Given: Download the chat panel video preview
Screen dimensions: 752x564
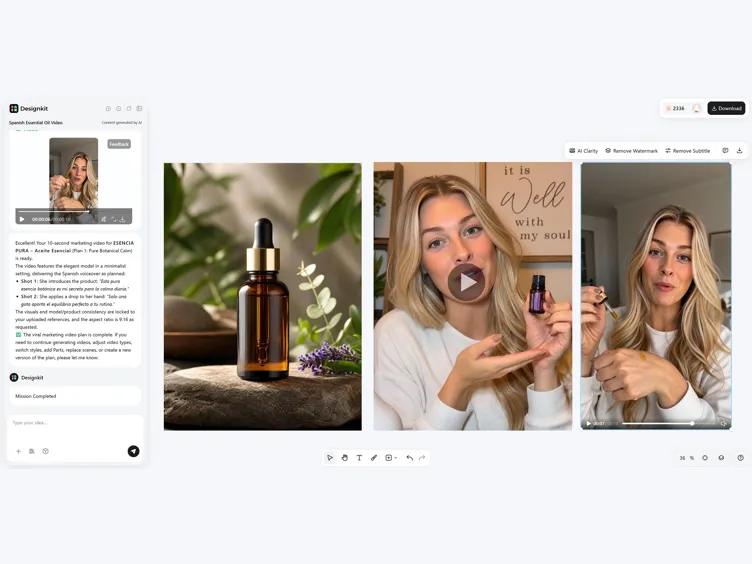Looking at the screenshot, I should pos(123,219).
